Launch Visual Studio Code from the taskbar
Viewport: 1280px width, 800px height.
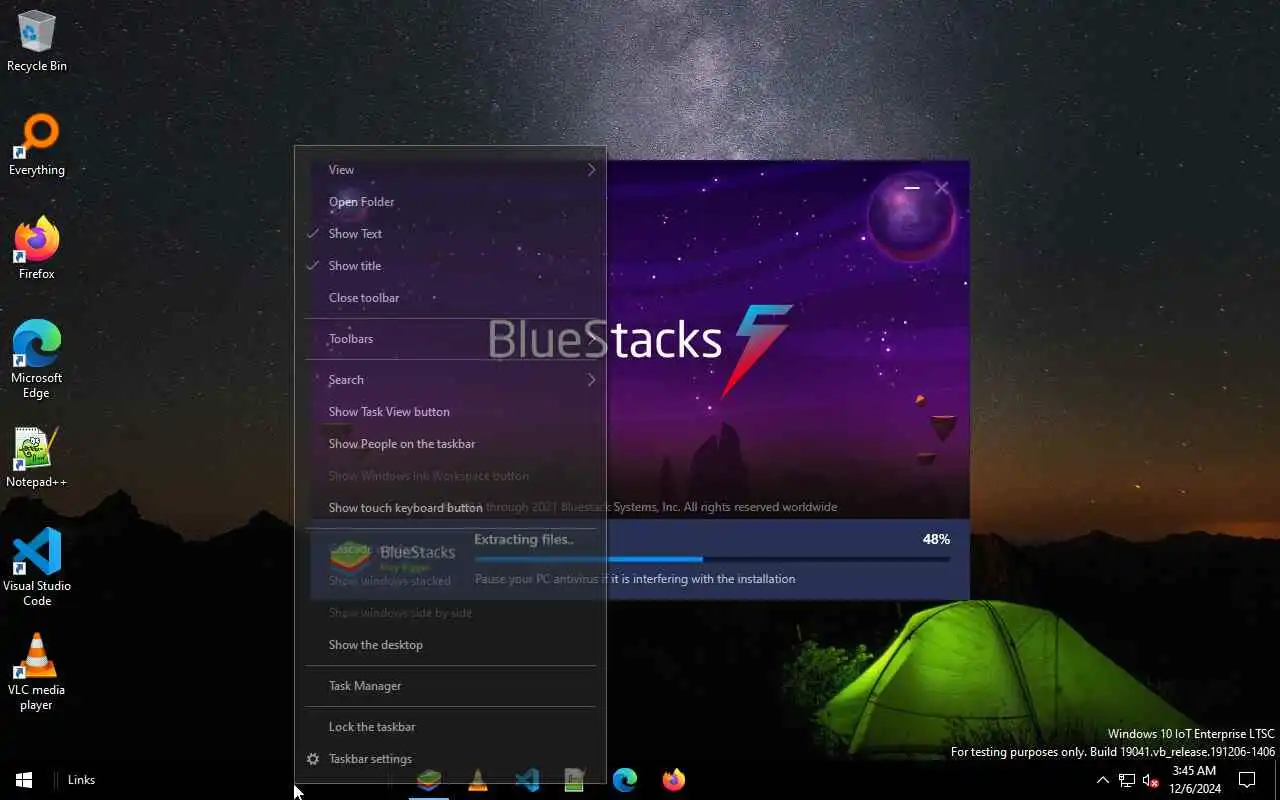pos(527,780)
